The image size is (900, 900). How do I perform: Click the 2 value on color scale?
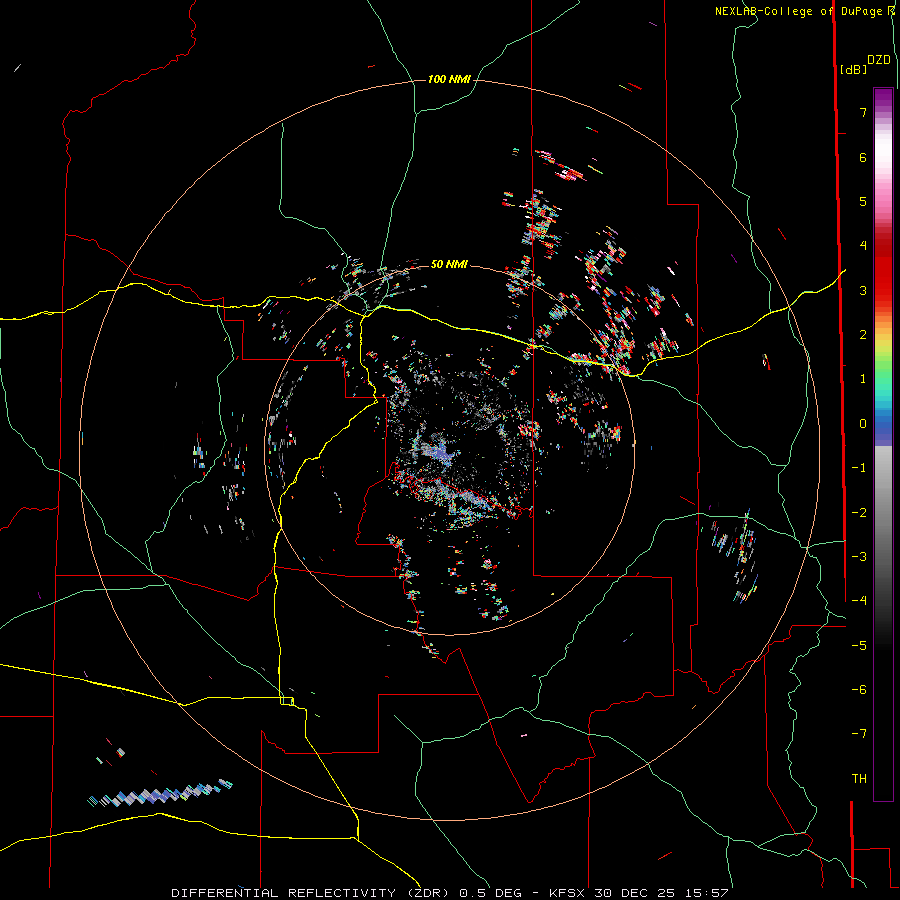pos(863,335)
